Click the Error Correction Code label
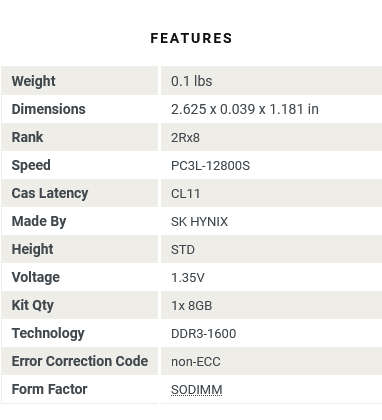 pos(80,361)
